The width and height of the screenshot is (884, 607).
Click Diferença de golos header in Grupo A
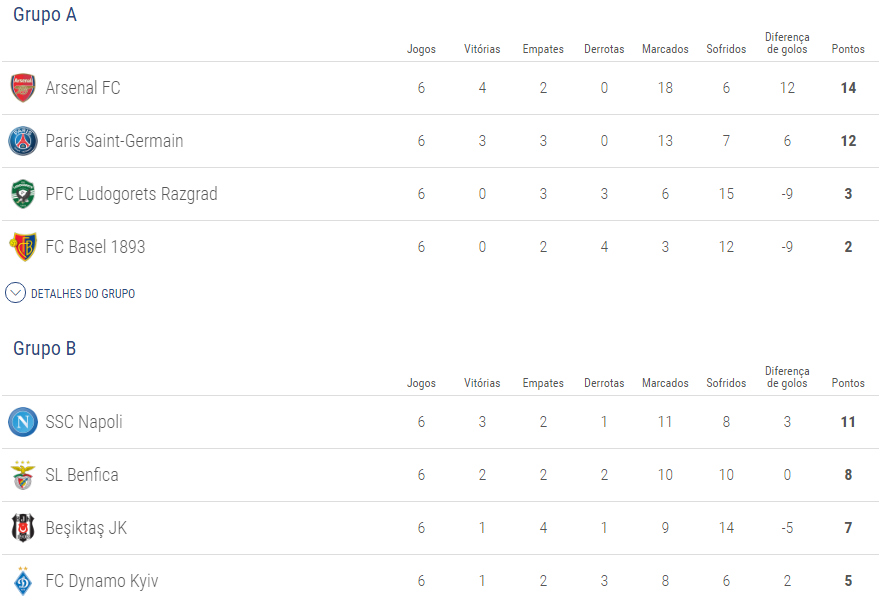click(x=787, y=43)
